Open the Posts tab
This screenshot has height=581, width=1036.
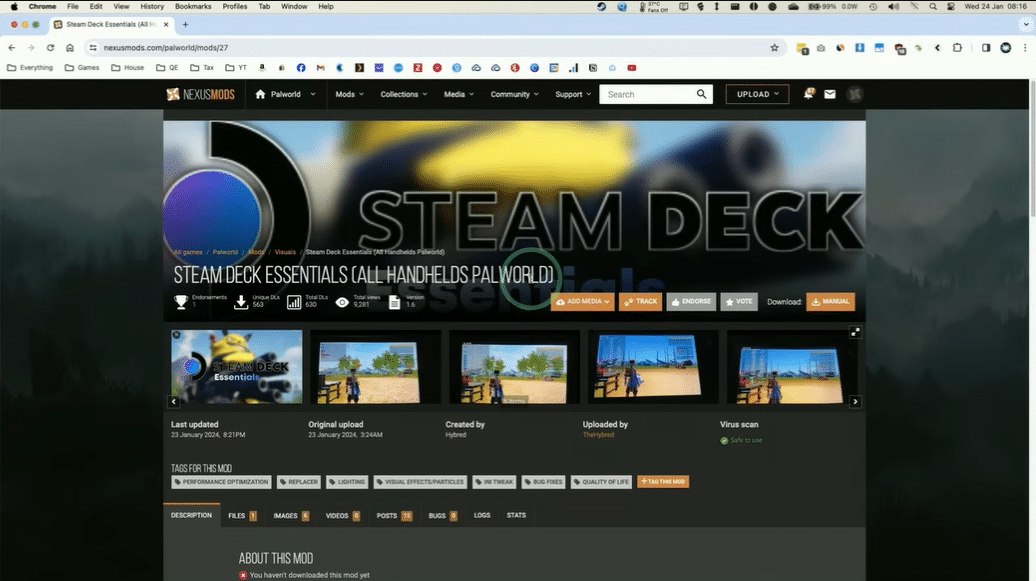[393, 515]
